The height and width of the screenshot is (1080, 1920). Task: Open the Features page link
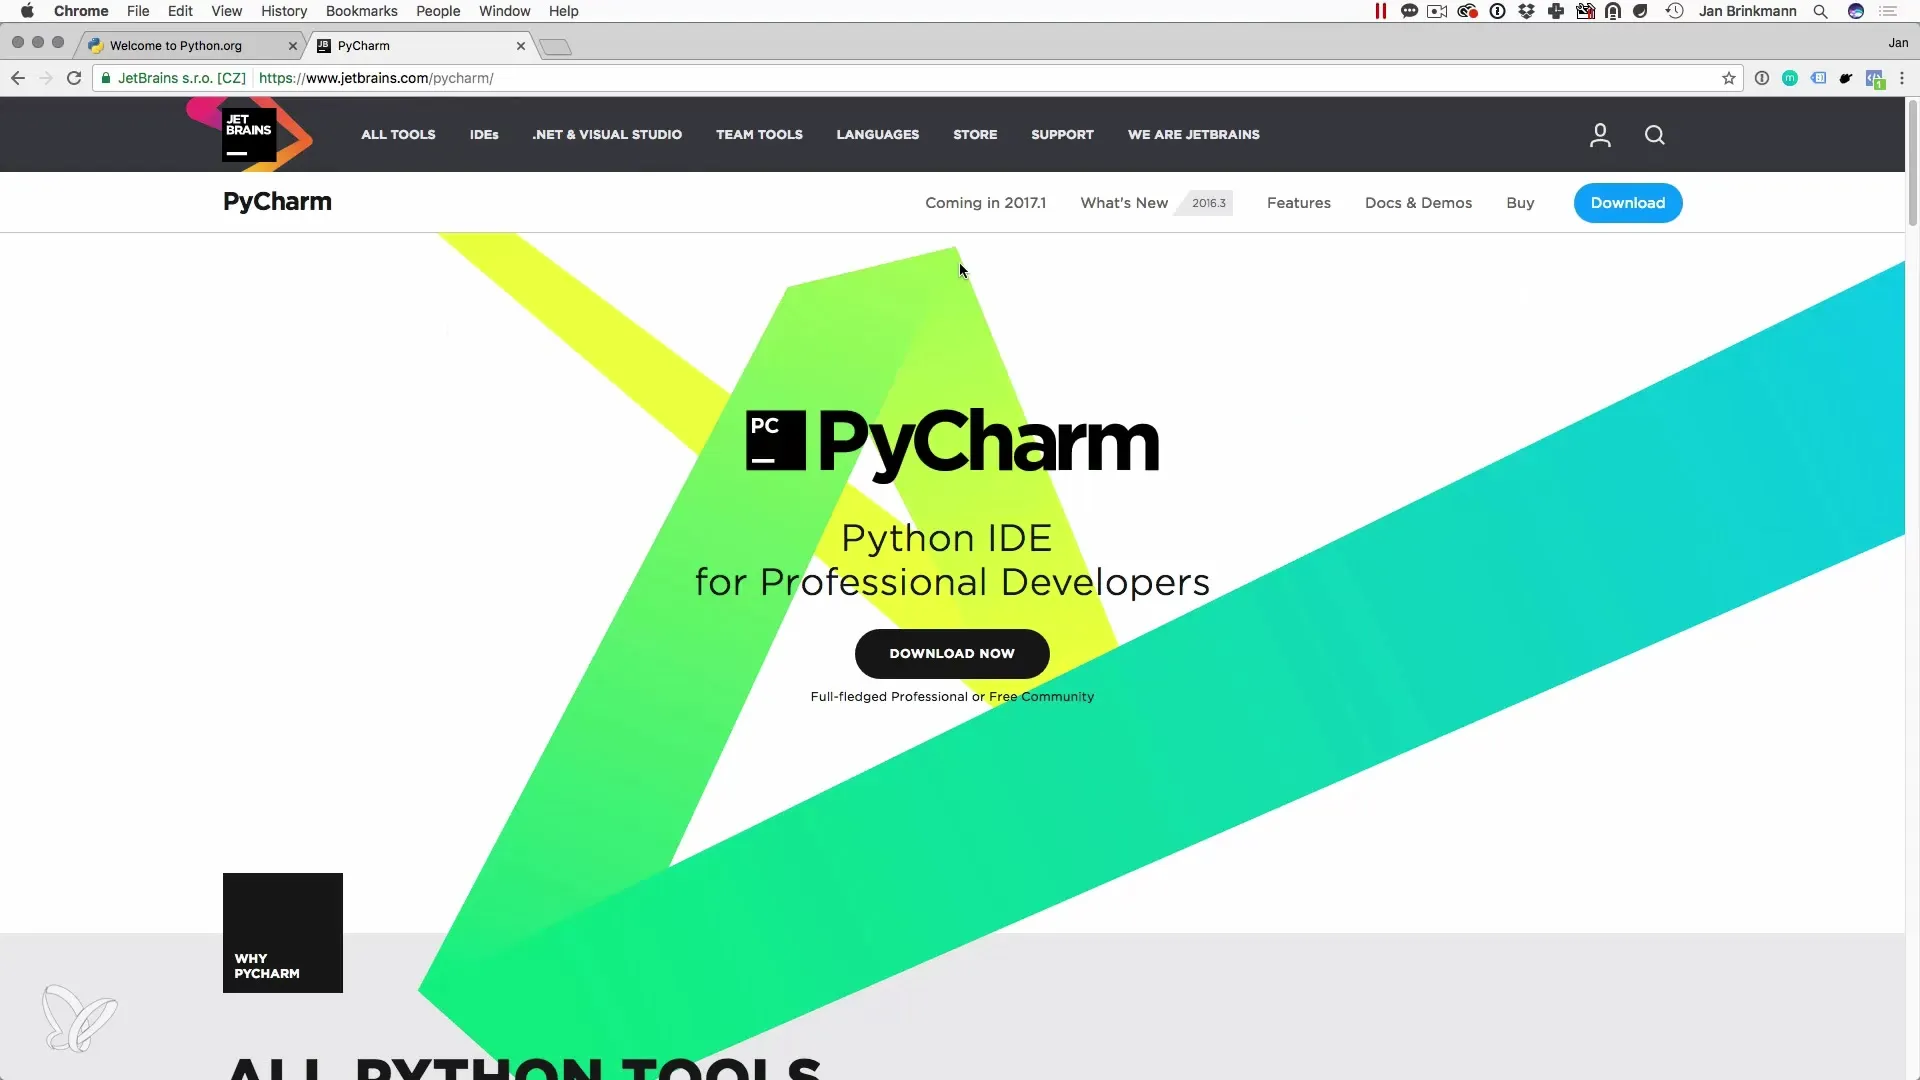pos(1298,203)
